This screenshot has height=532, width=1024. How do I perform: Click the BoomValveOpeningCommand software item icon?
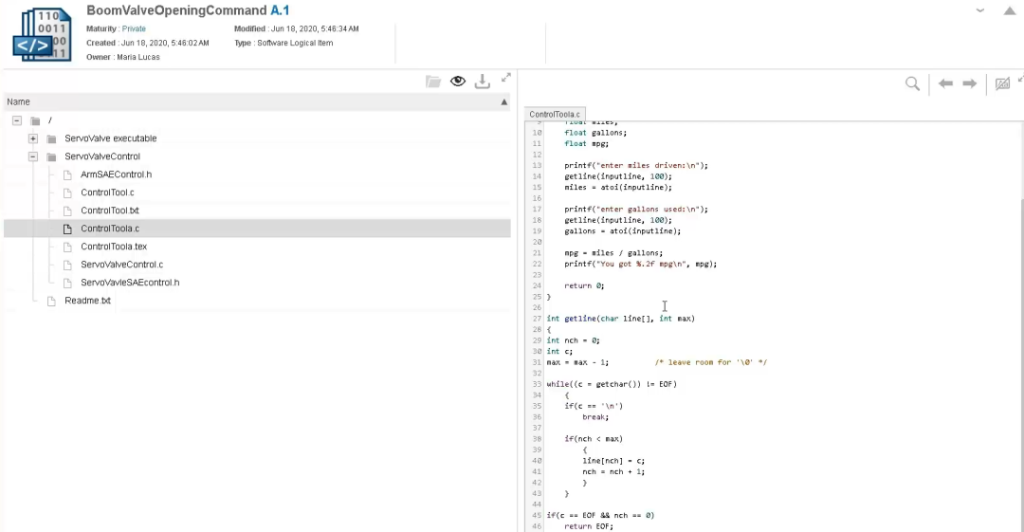coord(39,35)
